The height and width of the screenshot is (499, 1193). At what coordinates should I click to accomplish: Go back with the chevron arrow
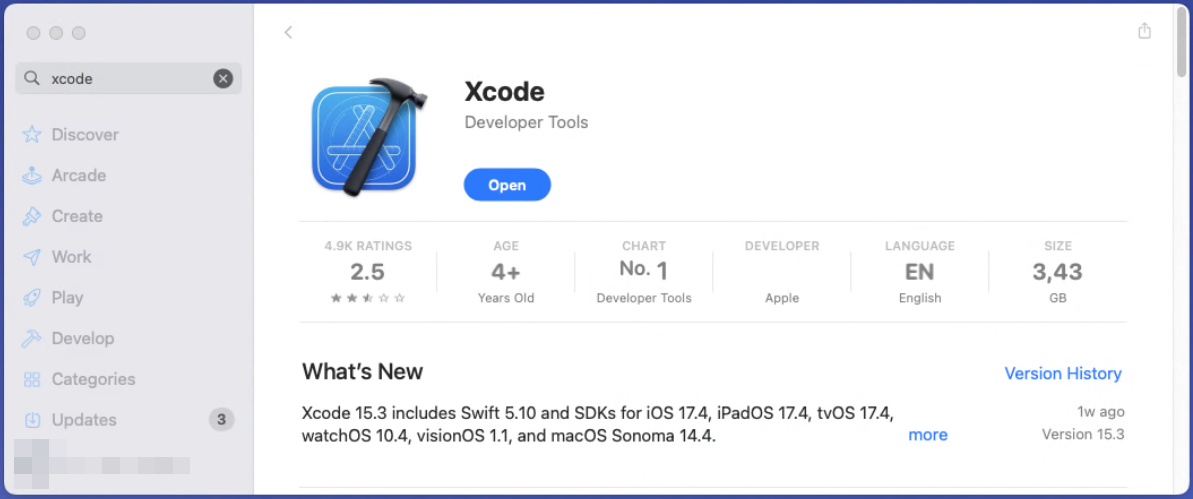[x=288, y=32]
